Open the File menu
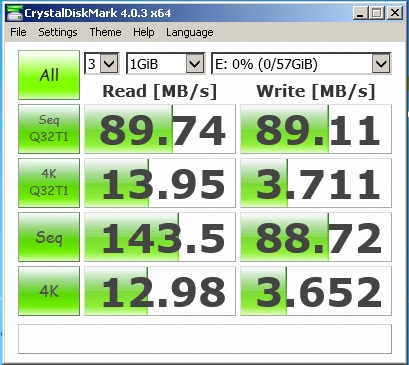Viewport: 409px width, 365px height. click(x=18, y=32)
